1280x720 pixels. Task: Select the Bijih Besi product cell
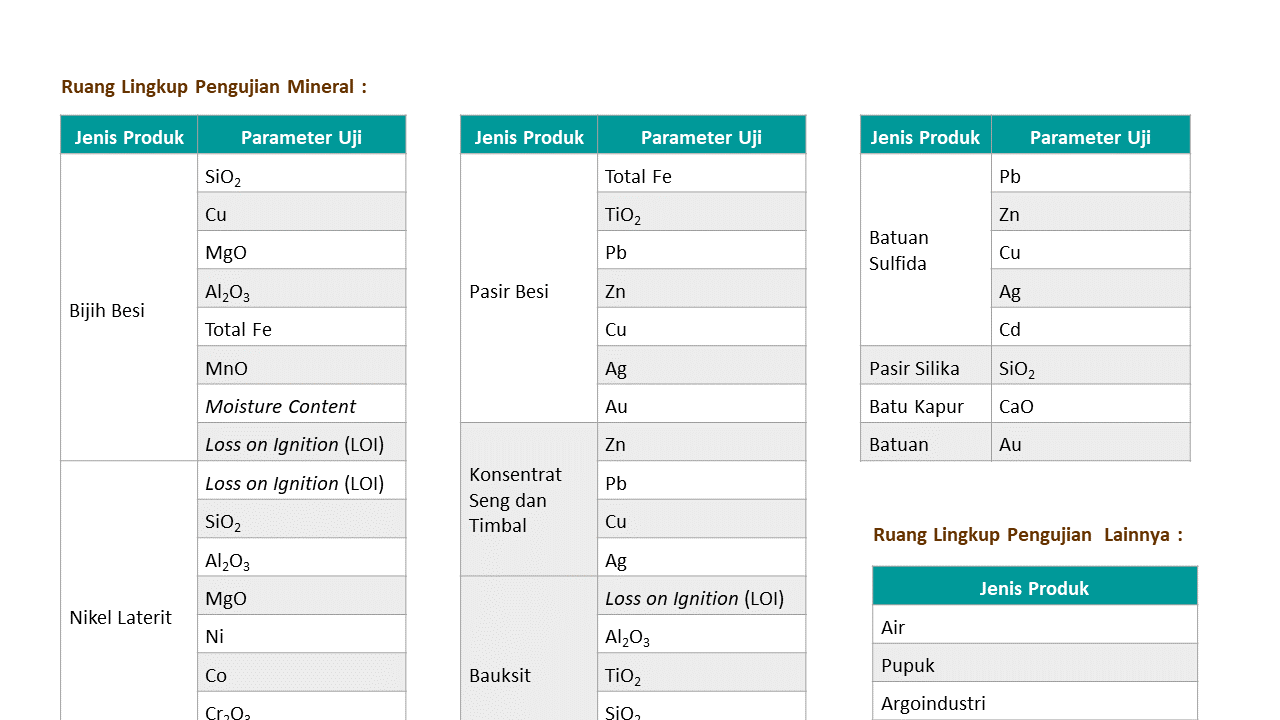[x=129, y=310]
